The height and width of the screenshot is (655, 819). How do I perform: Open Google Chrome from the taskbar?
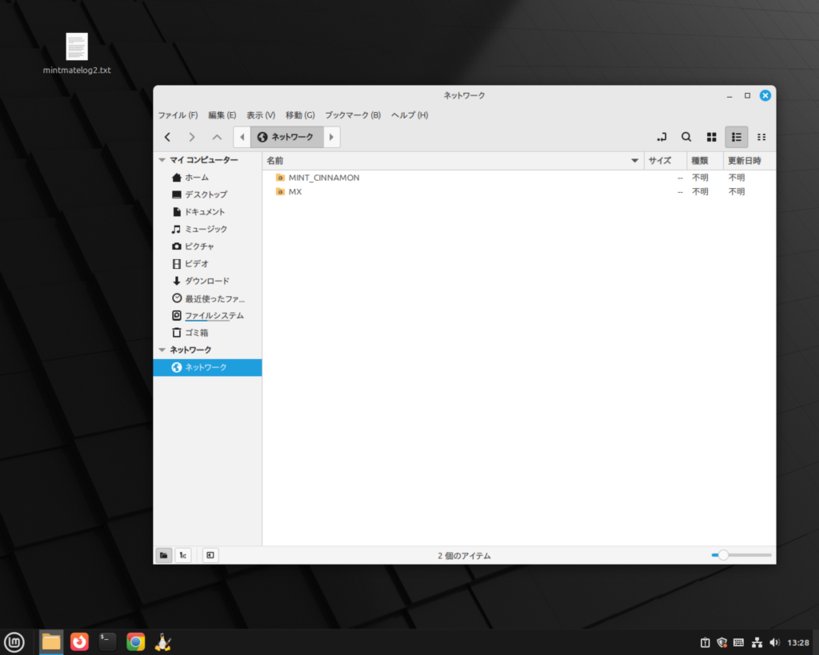coord(135,642)
